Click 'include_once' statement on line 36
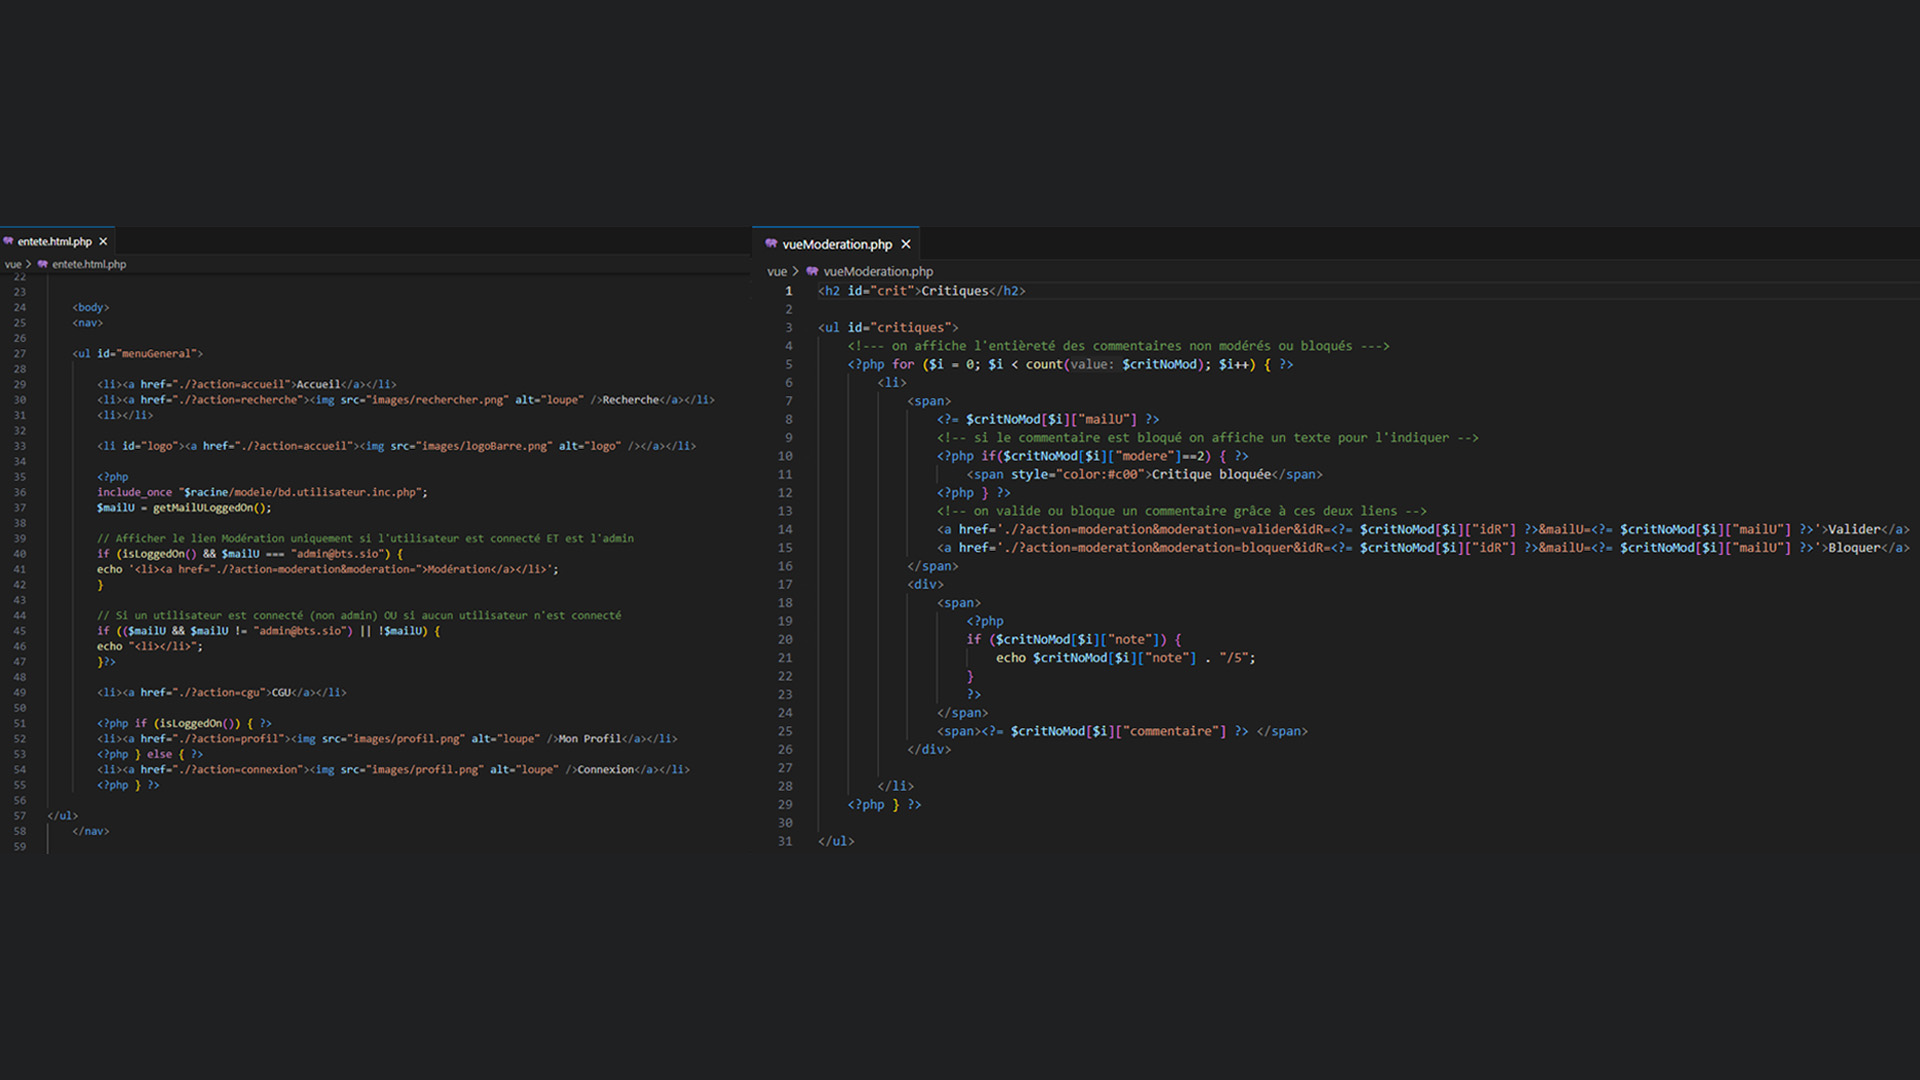 click(x=262, y=492)
